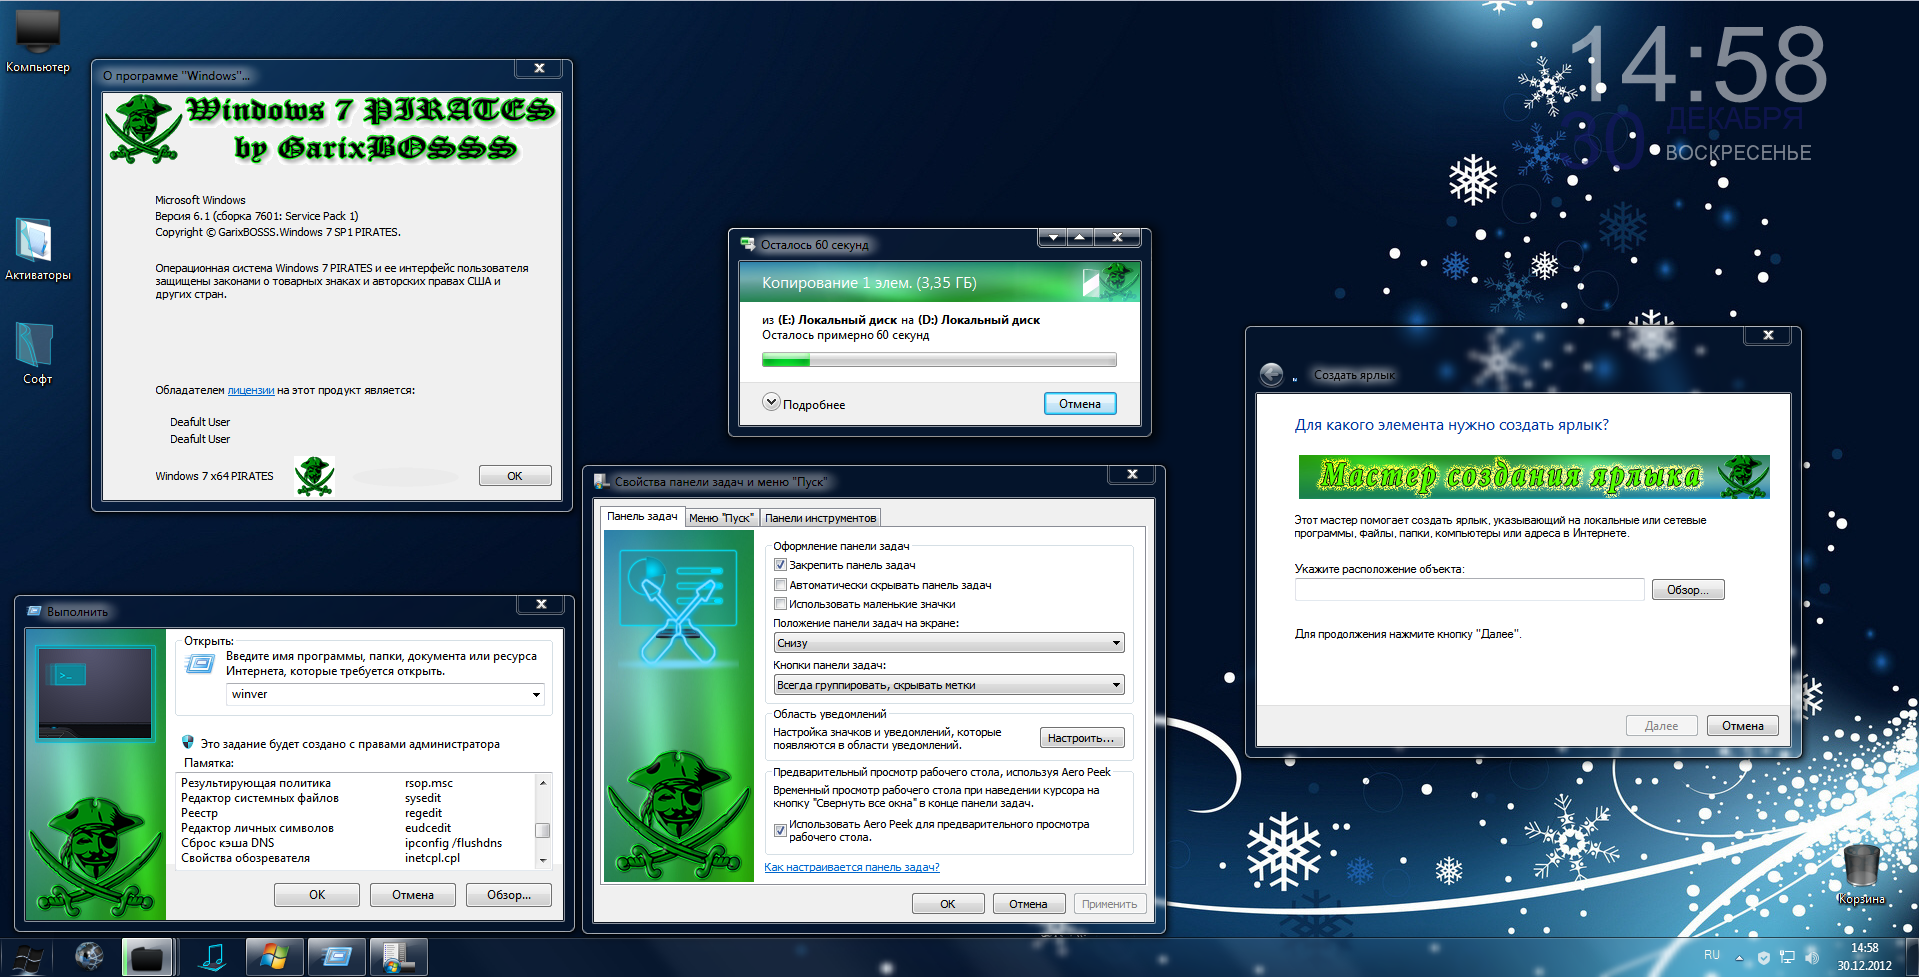Toggle Закрепить панель задач checkbox

780,565
